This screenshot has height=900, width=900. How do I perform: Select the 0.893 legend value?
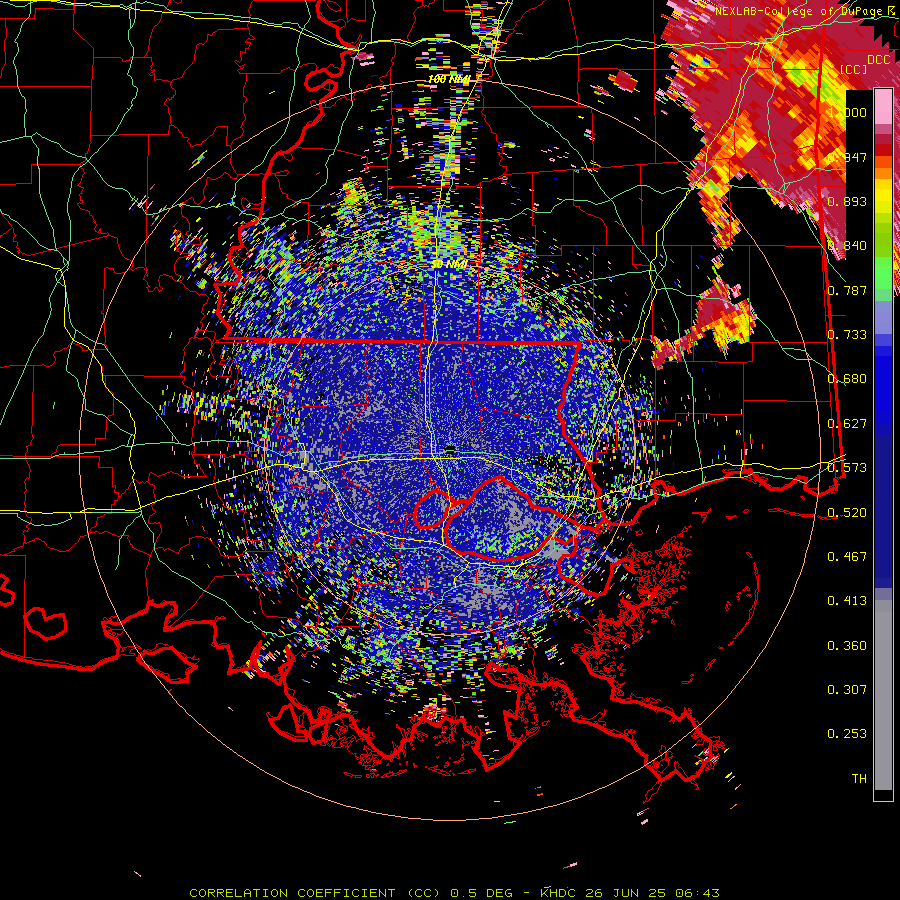pos(847,201)
